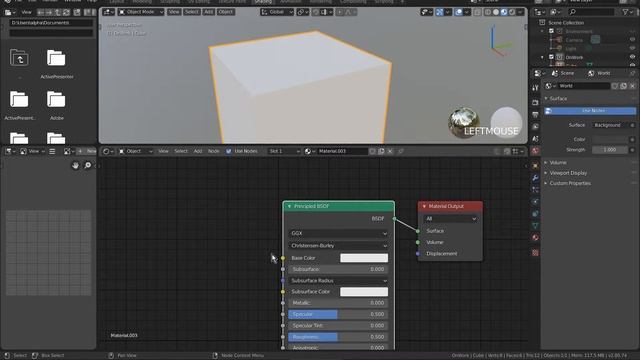Open the Scene properties tab icon

pos(535,139)
